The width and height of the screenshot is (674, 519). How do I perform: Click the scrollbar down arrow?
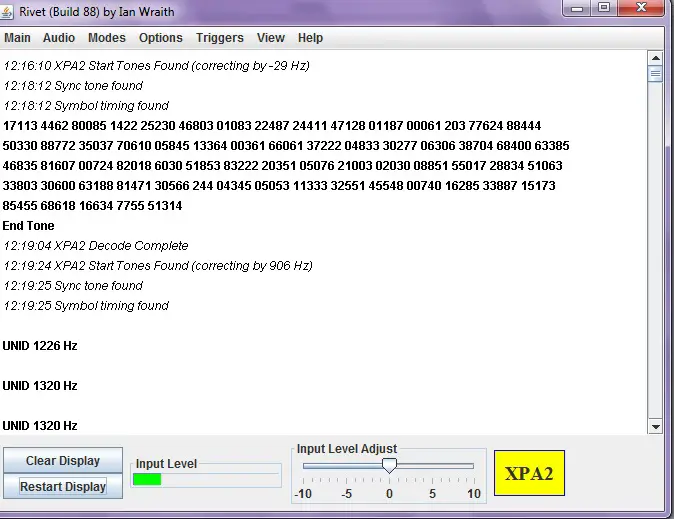point(656,427)
